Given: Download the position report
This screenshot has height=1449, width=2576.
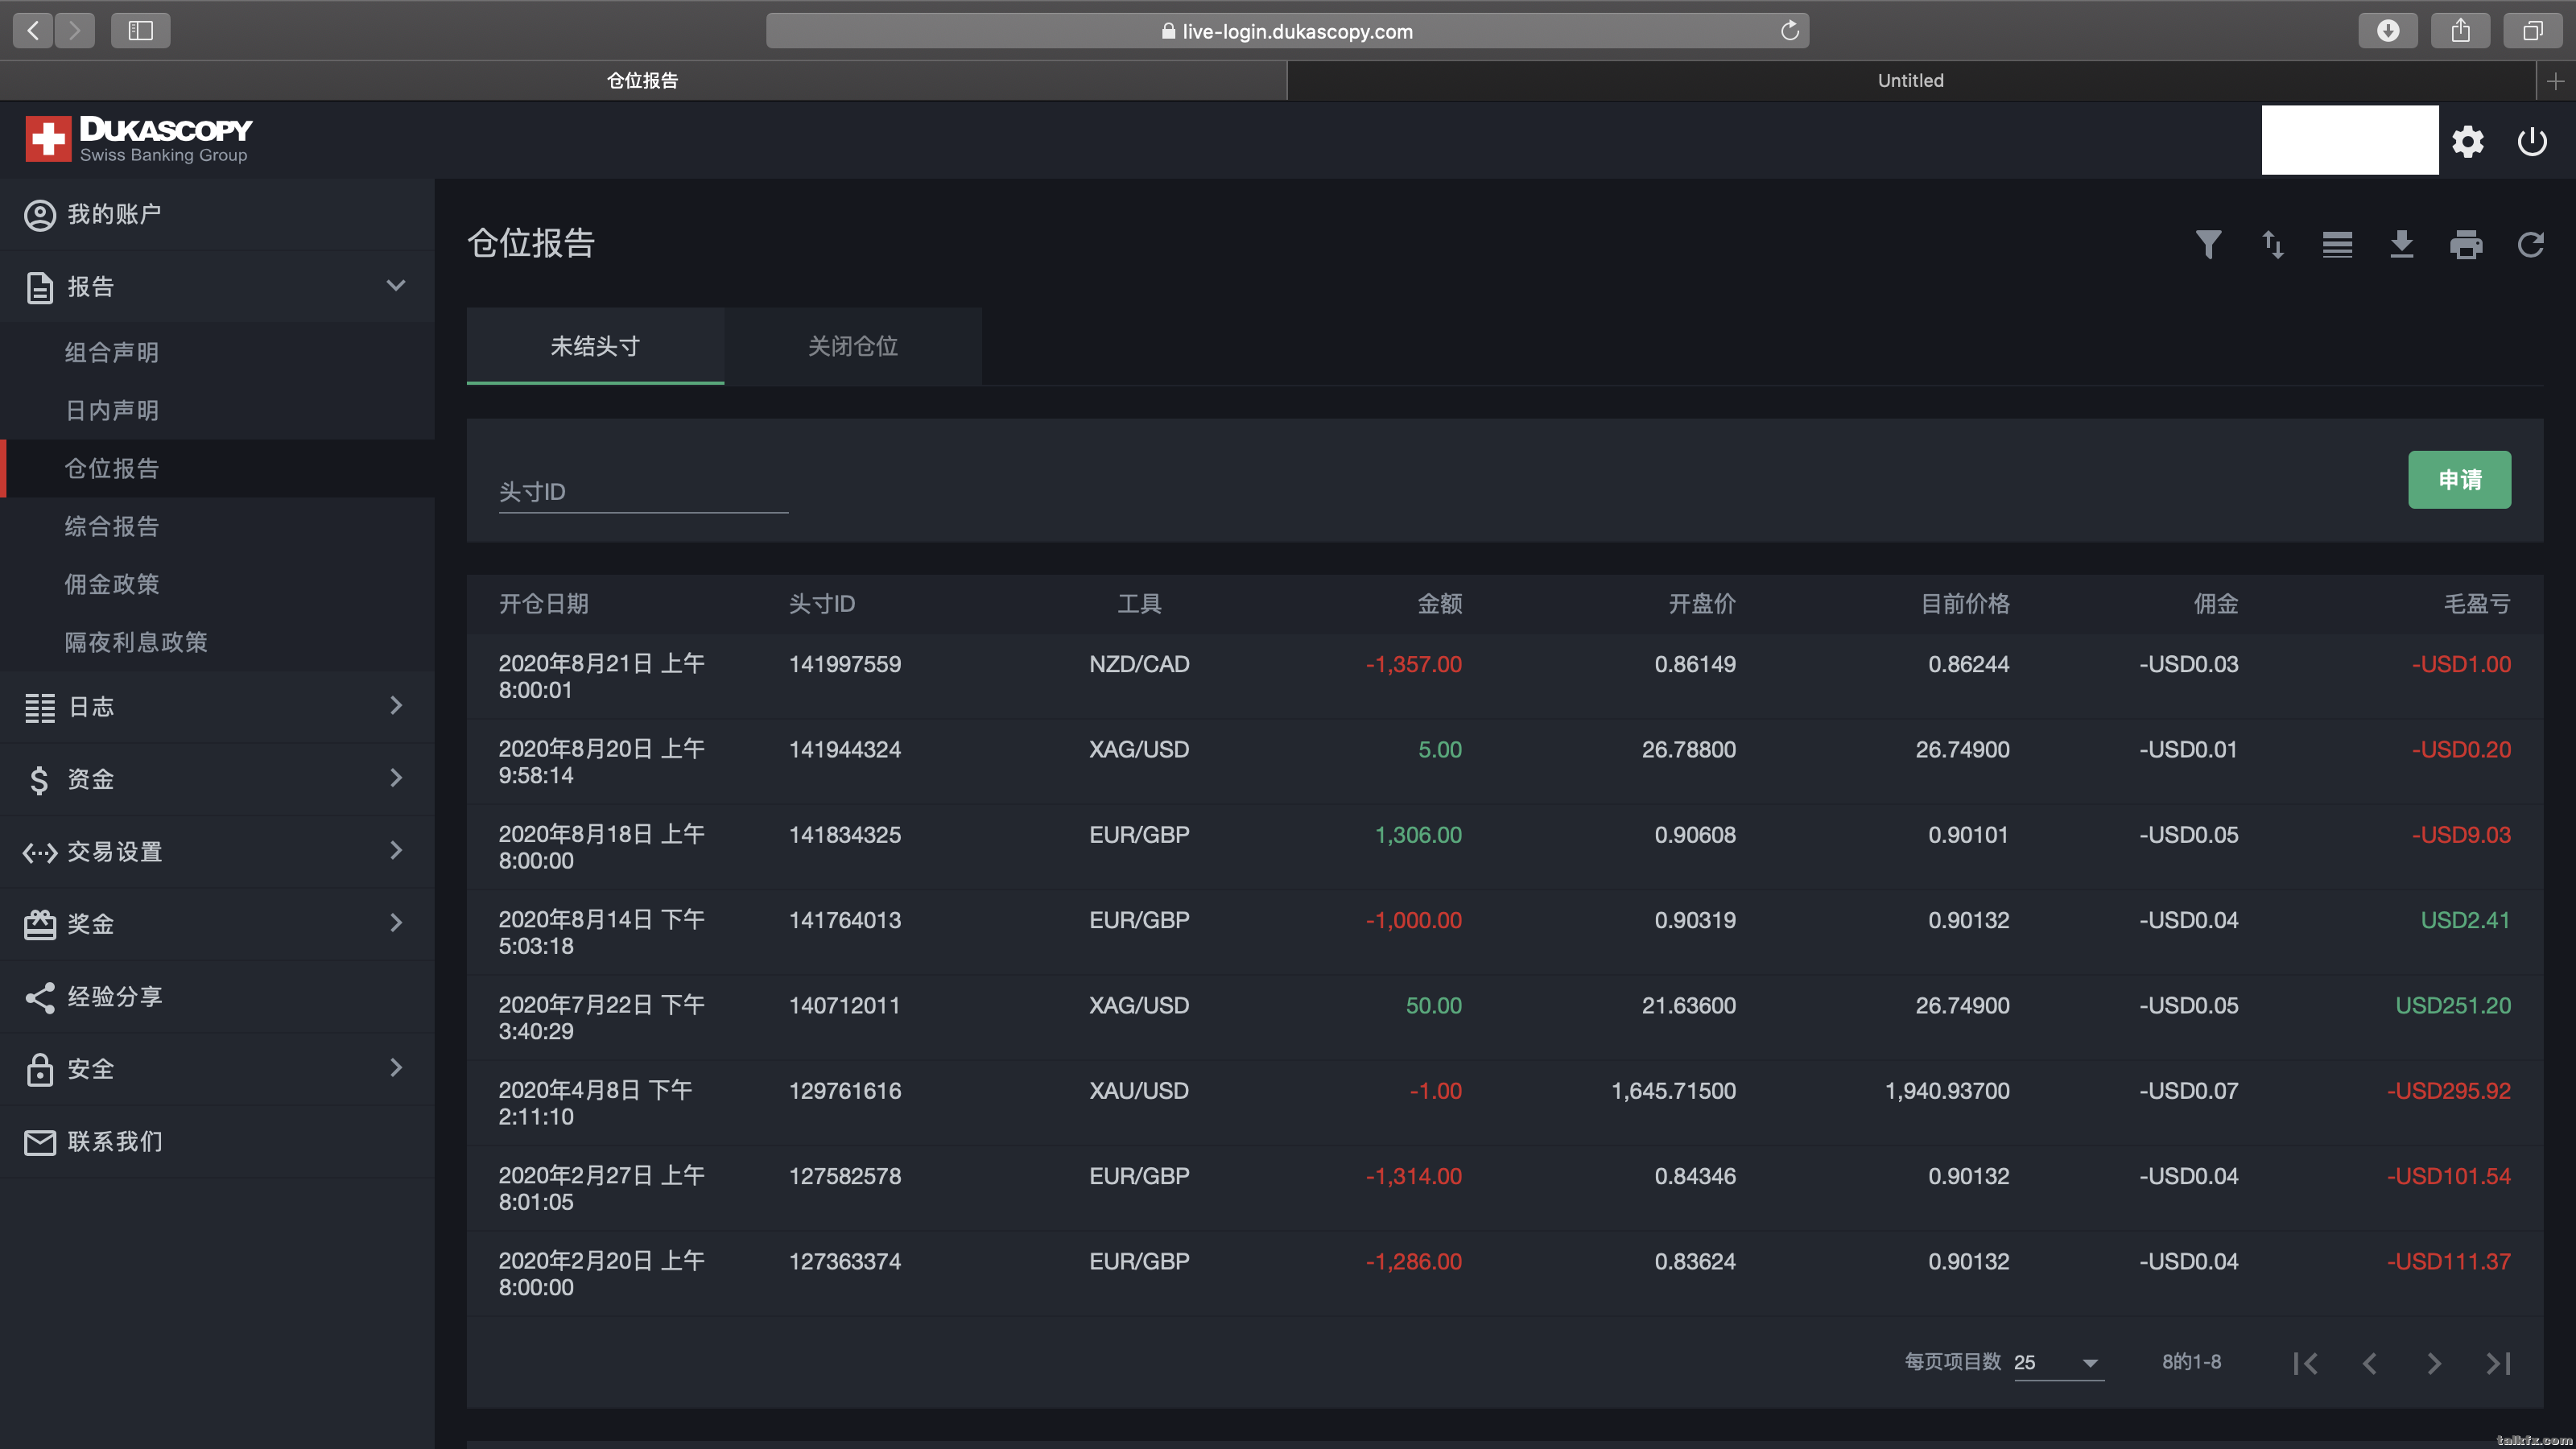Looking at the screenshot, I should (x=2401, y=245).
